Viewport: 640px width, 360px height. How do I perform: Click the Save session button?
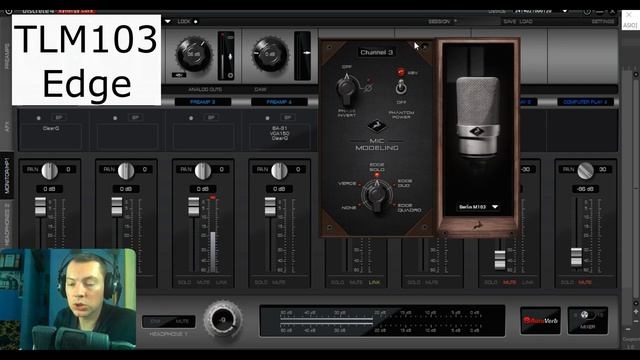tap(509, 21)
